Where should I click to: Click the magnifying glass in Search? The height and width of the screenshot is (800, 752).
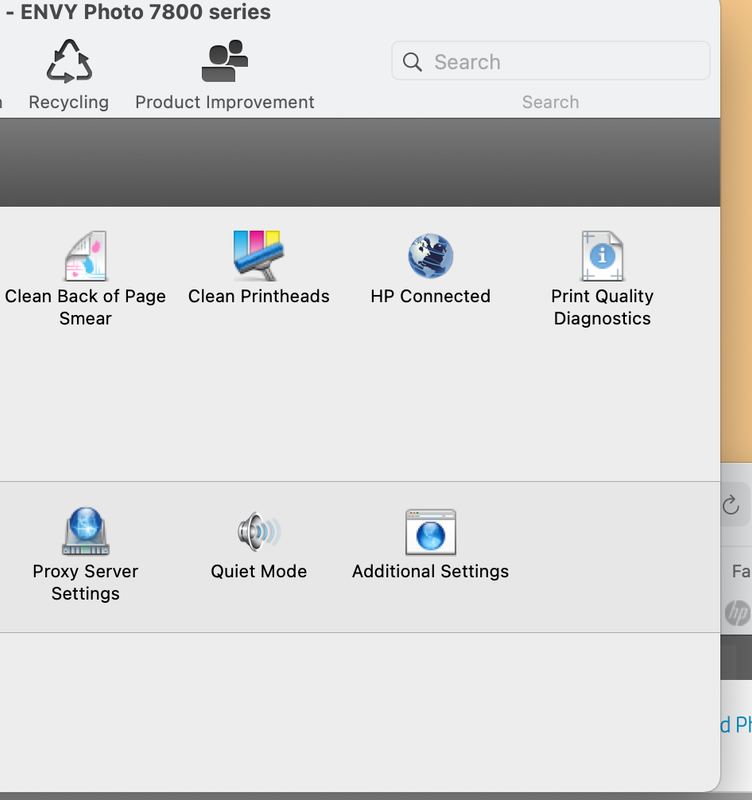(412, 62)
